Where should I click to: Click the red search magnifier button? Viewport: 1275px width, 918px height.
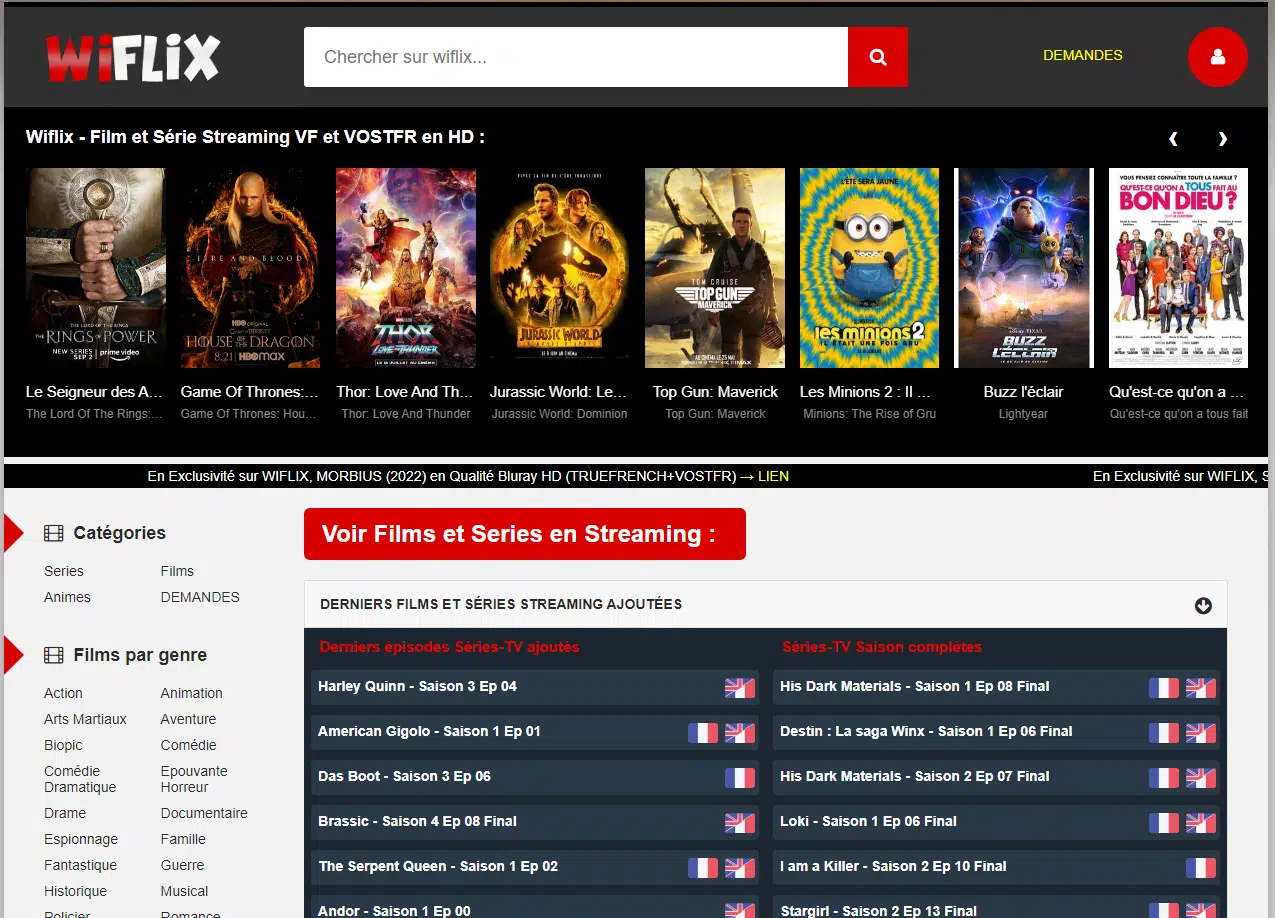[x=878, y=57]
